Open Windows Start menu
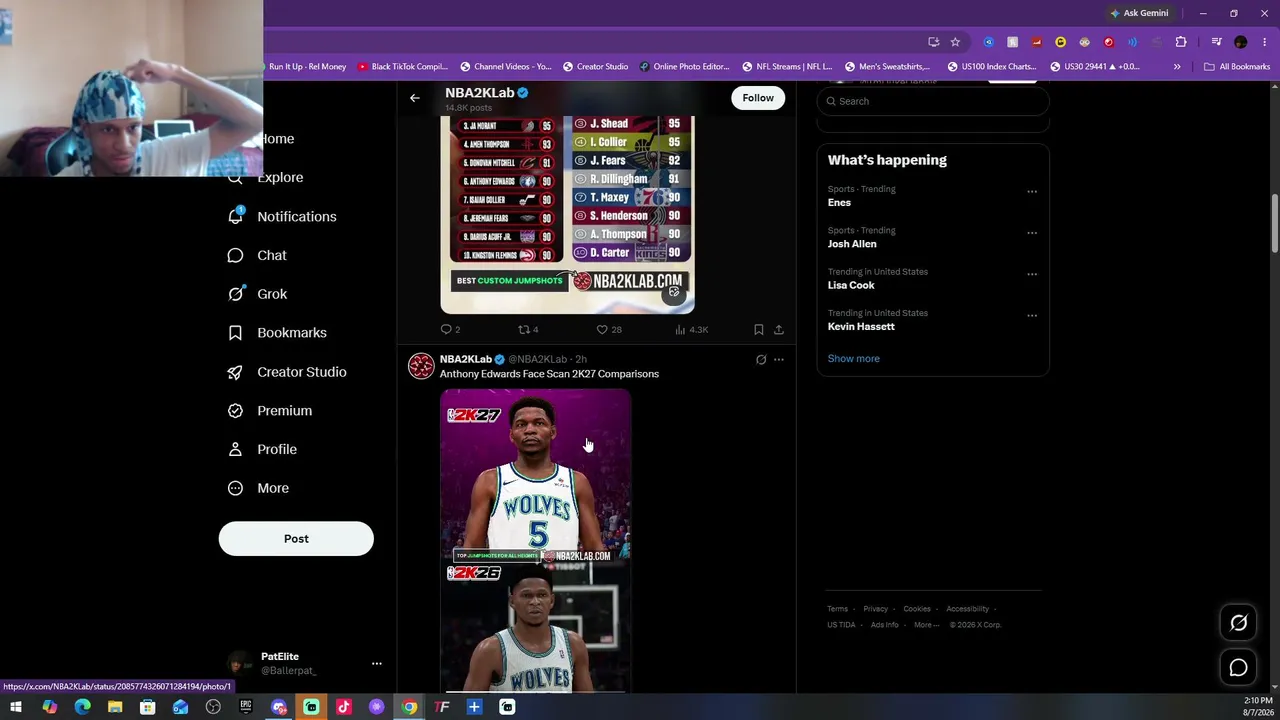1280x720 pixels. pyautogui.click(x=16, y=707)
